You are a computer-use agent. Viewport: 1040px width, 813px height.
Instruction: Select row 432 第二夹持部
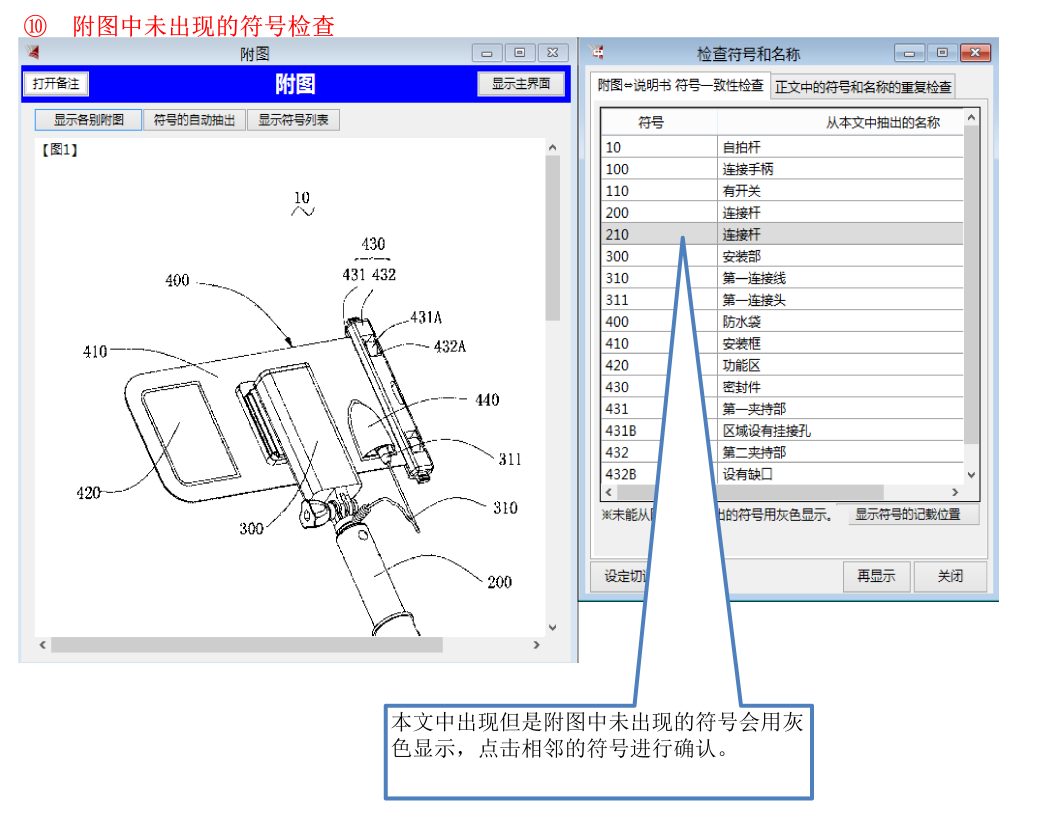tap(782, 453)
